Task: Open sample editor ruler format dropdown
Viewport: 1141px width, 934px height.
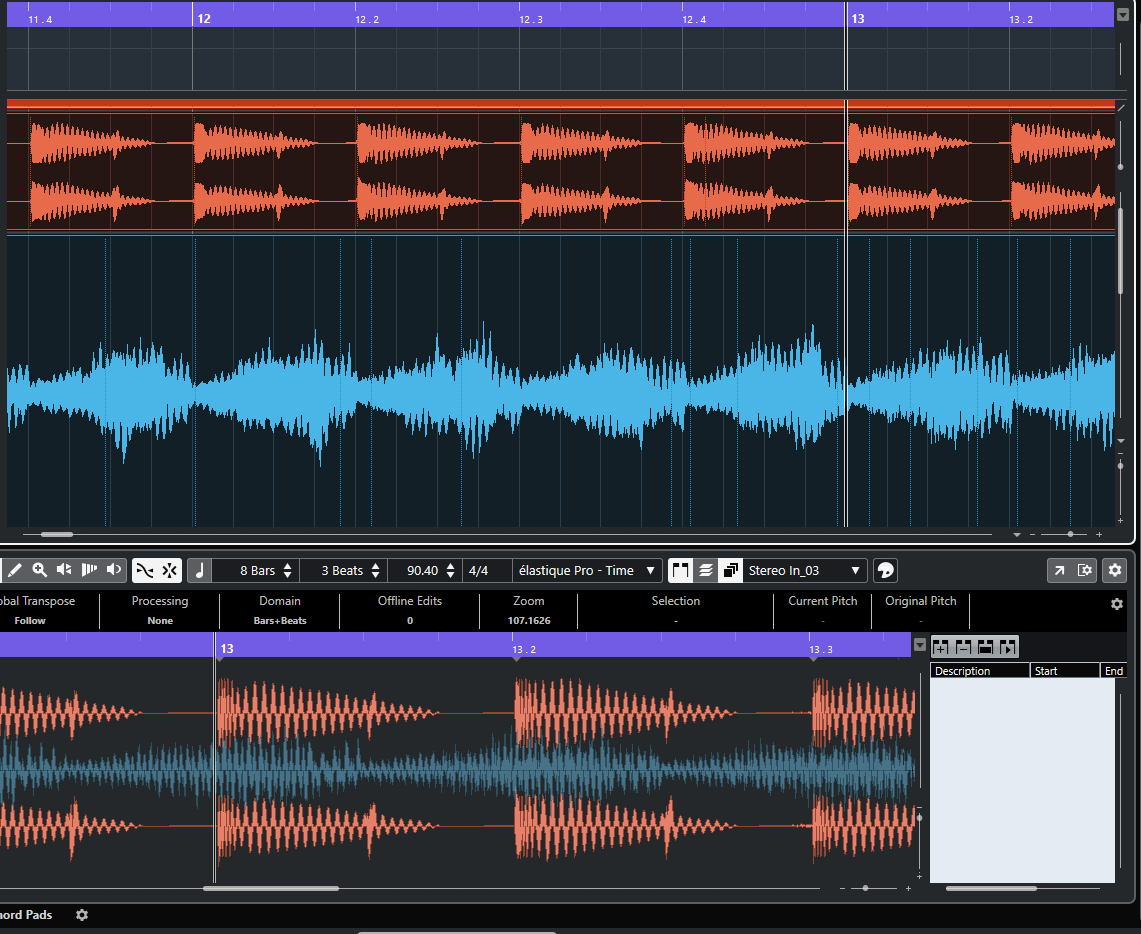Action: click(920, 645)
